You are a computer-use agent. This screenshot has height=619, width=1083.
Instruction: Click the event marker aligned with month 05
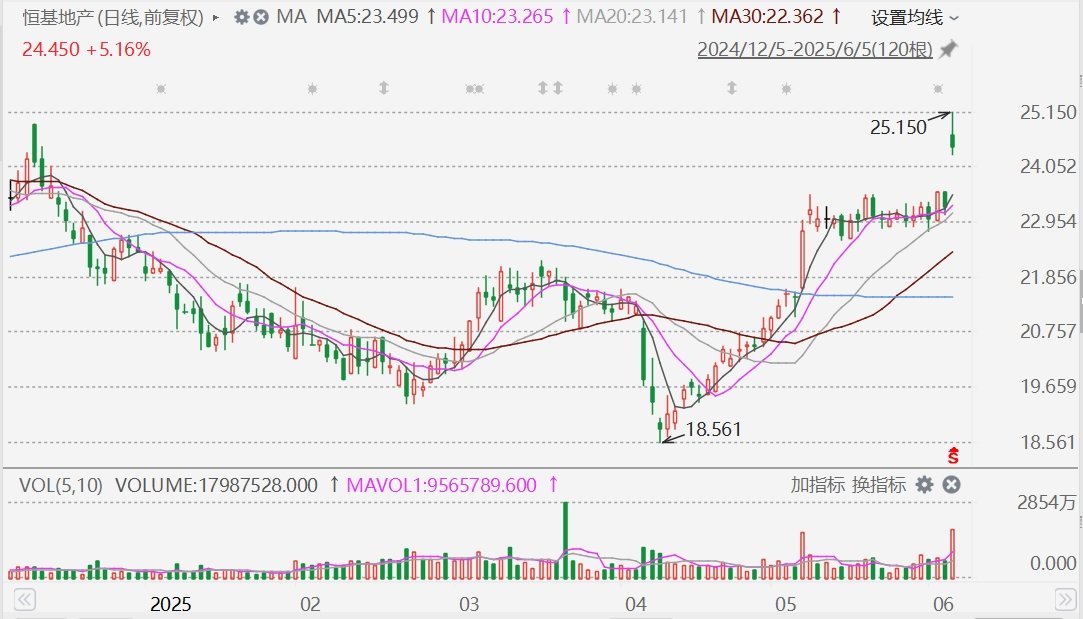(x=786, y=88)
